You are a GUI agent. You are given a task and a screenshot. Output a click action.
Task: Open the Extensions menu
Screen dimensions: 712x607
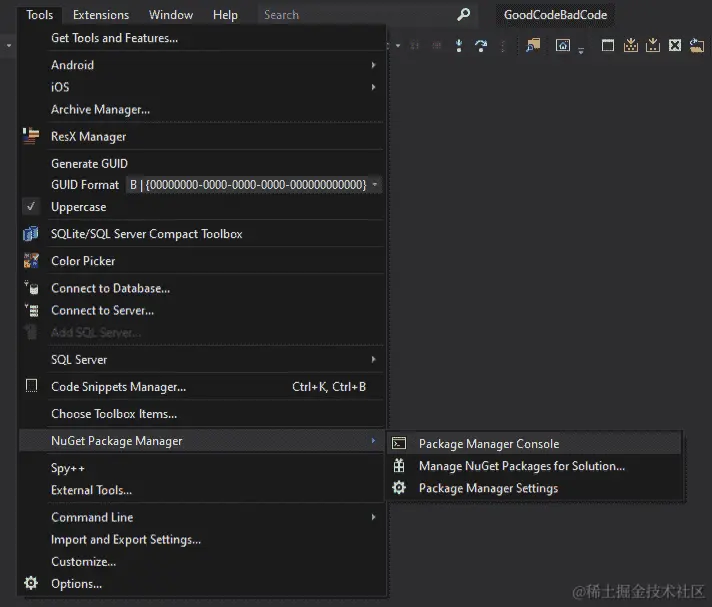click(x=101, y=15)
